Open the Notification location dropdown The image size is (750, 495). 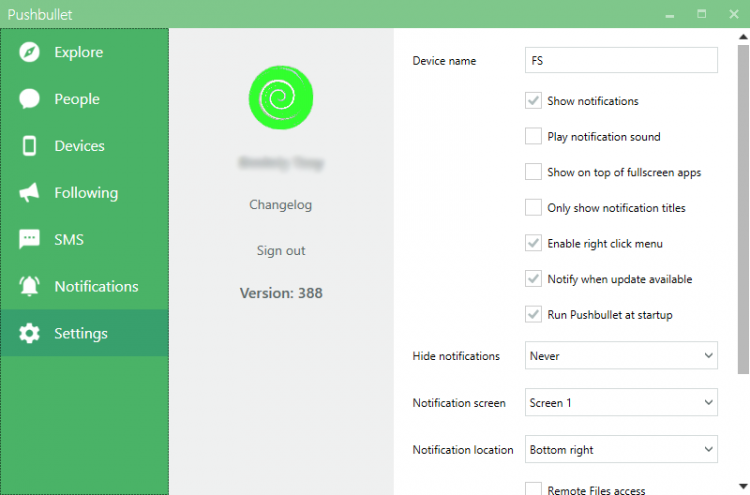(x=621, y=449)
